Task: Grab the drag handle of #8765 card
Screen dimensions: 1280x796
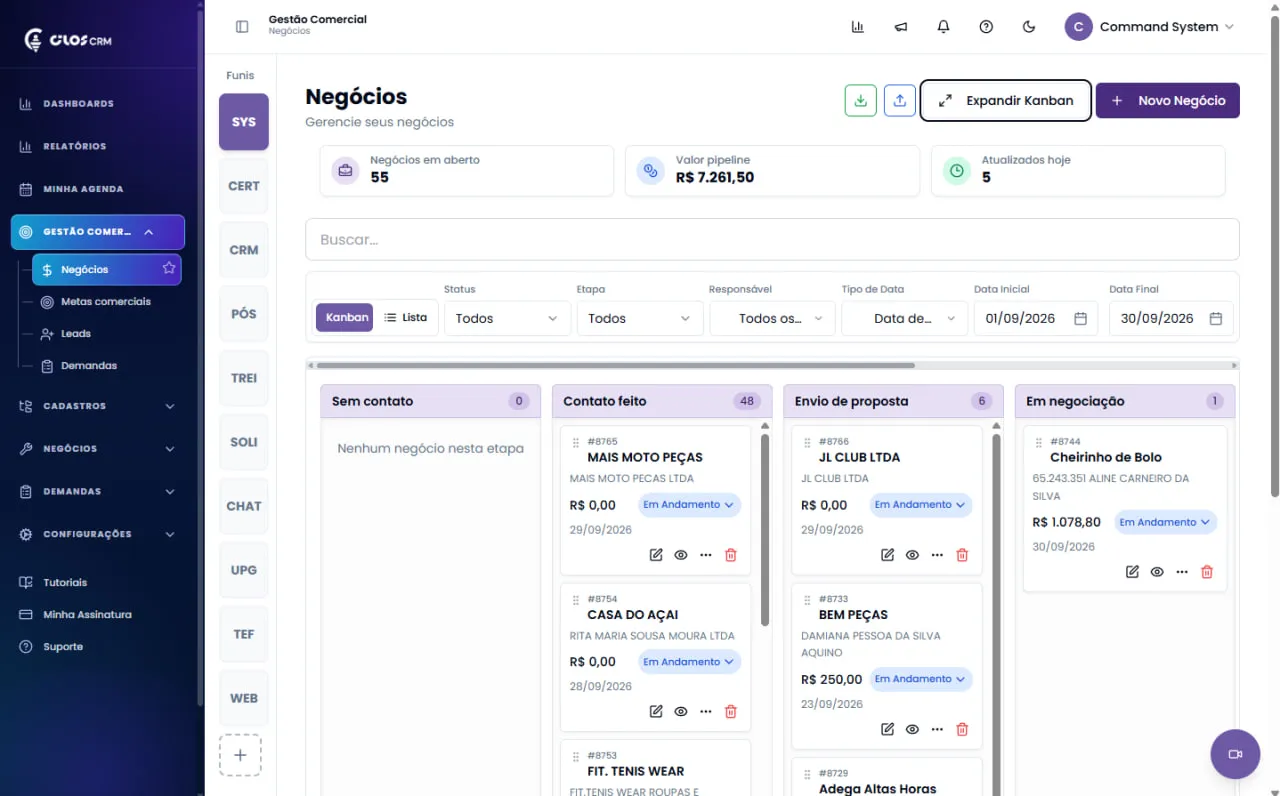Action: click(x=575, y=442)
